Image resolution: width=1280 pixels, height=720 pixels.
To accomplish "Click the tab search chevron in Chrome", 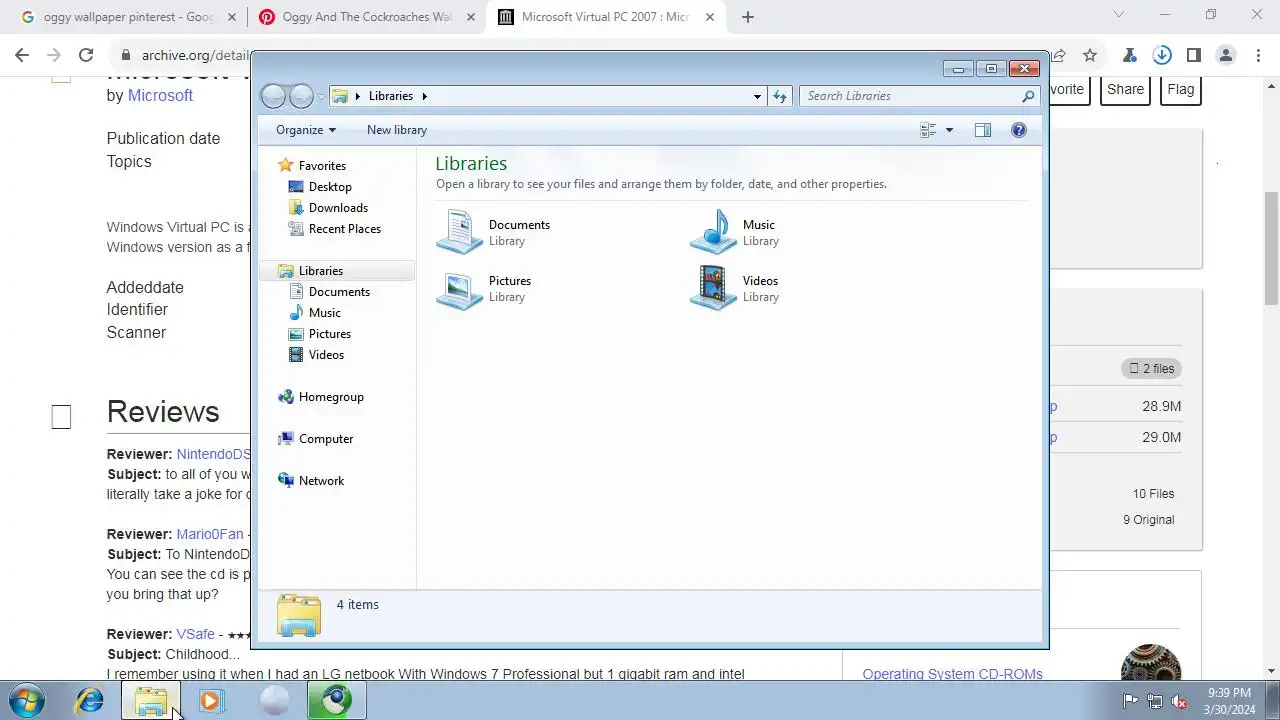I will point(1119,15).
